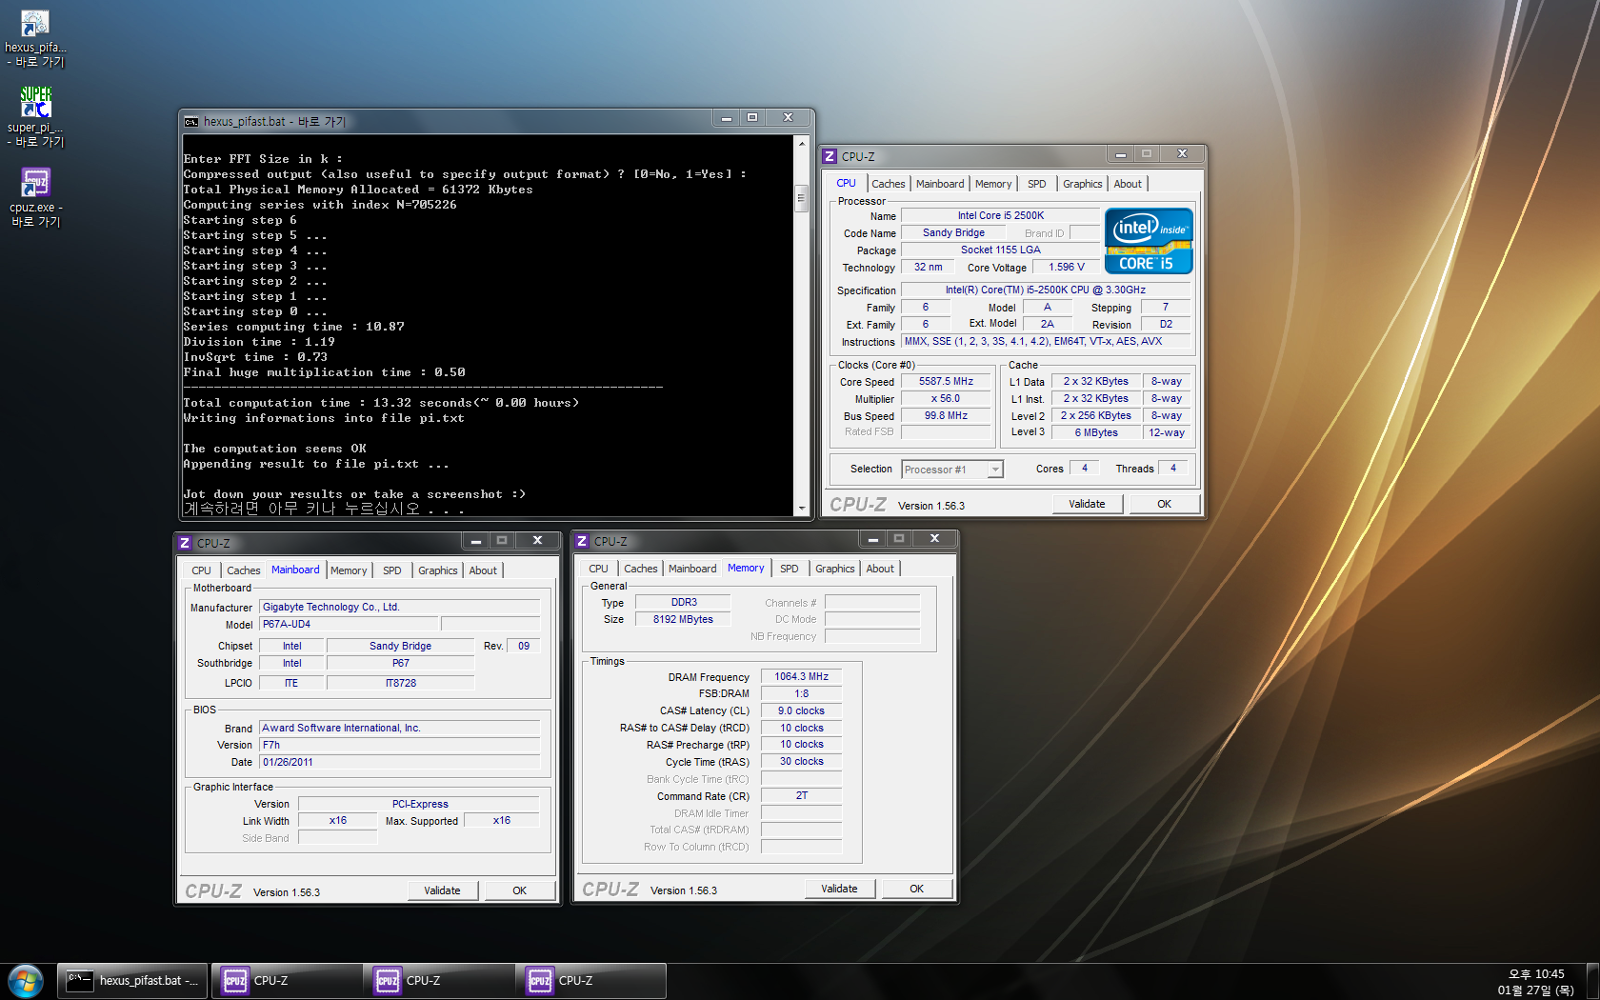The width and height of the screenshot is (1600, 1000).
Task: Click Core Speed value 5587.5 MHz
Action: pos(945,382)
